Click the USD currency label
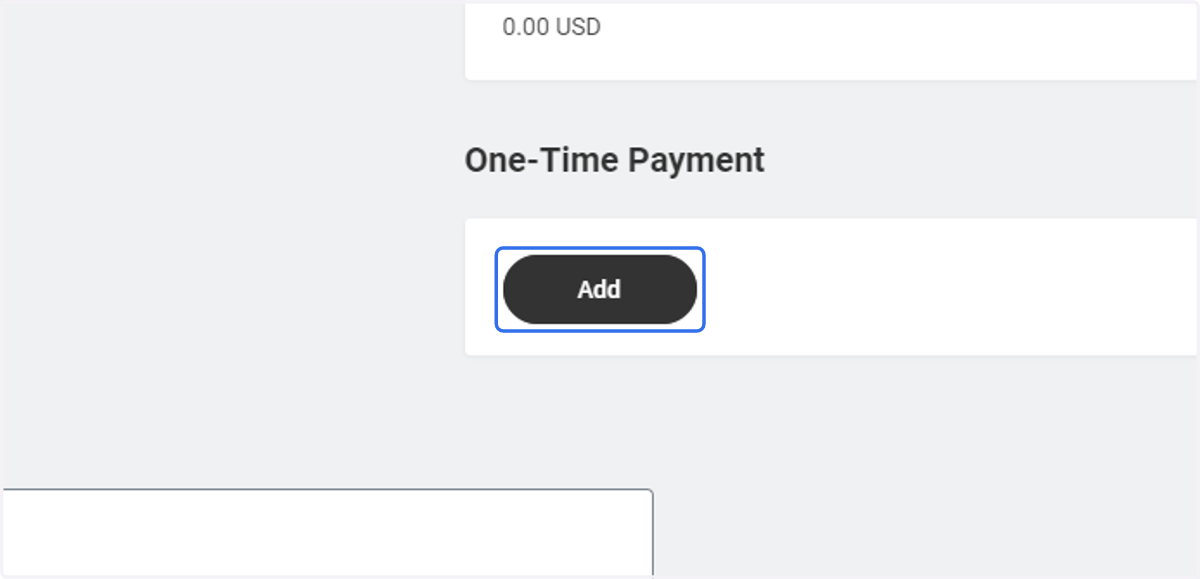Screen dimensions: 1200x579 [578, 27]
